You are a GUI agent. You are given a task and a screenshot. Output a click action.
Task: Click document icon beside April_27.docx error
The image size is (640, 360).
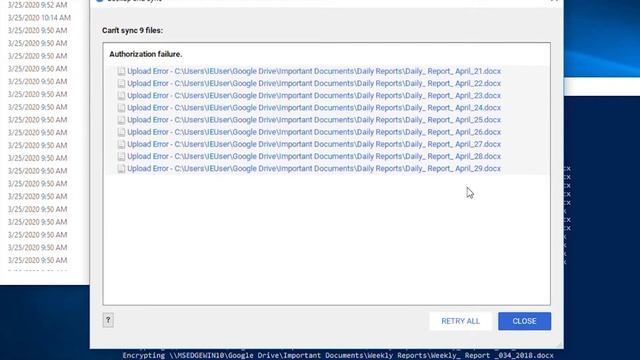pos(121,144)
